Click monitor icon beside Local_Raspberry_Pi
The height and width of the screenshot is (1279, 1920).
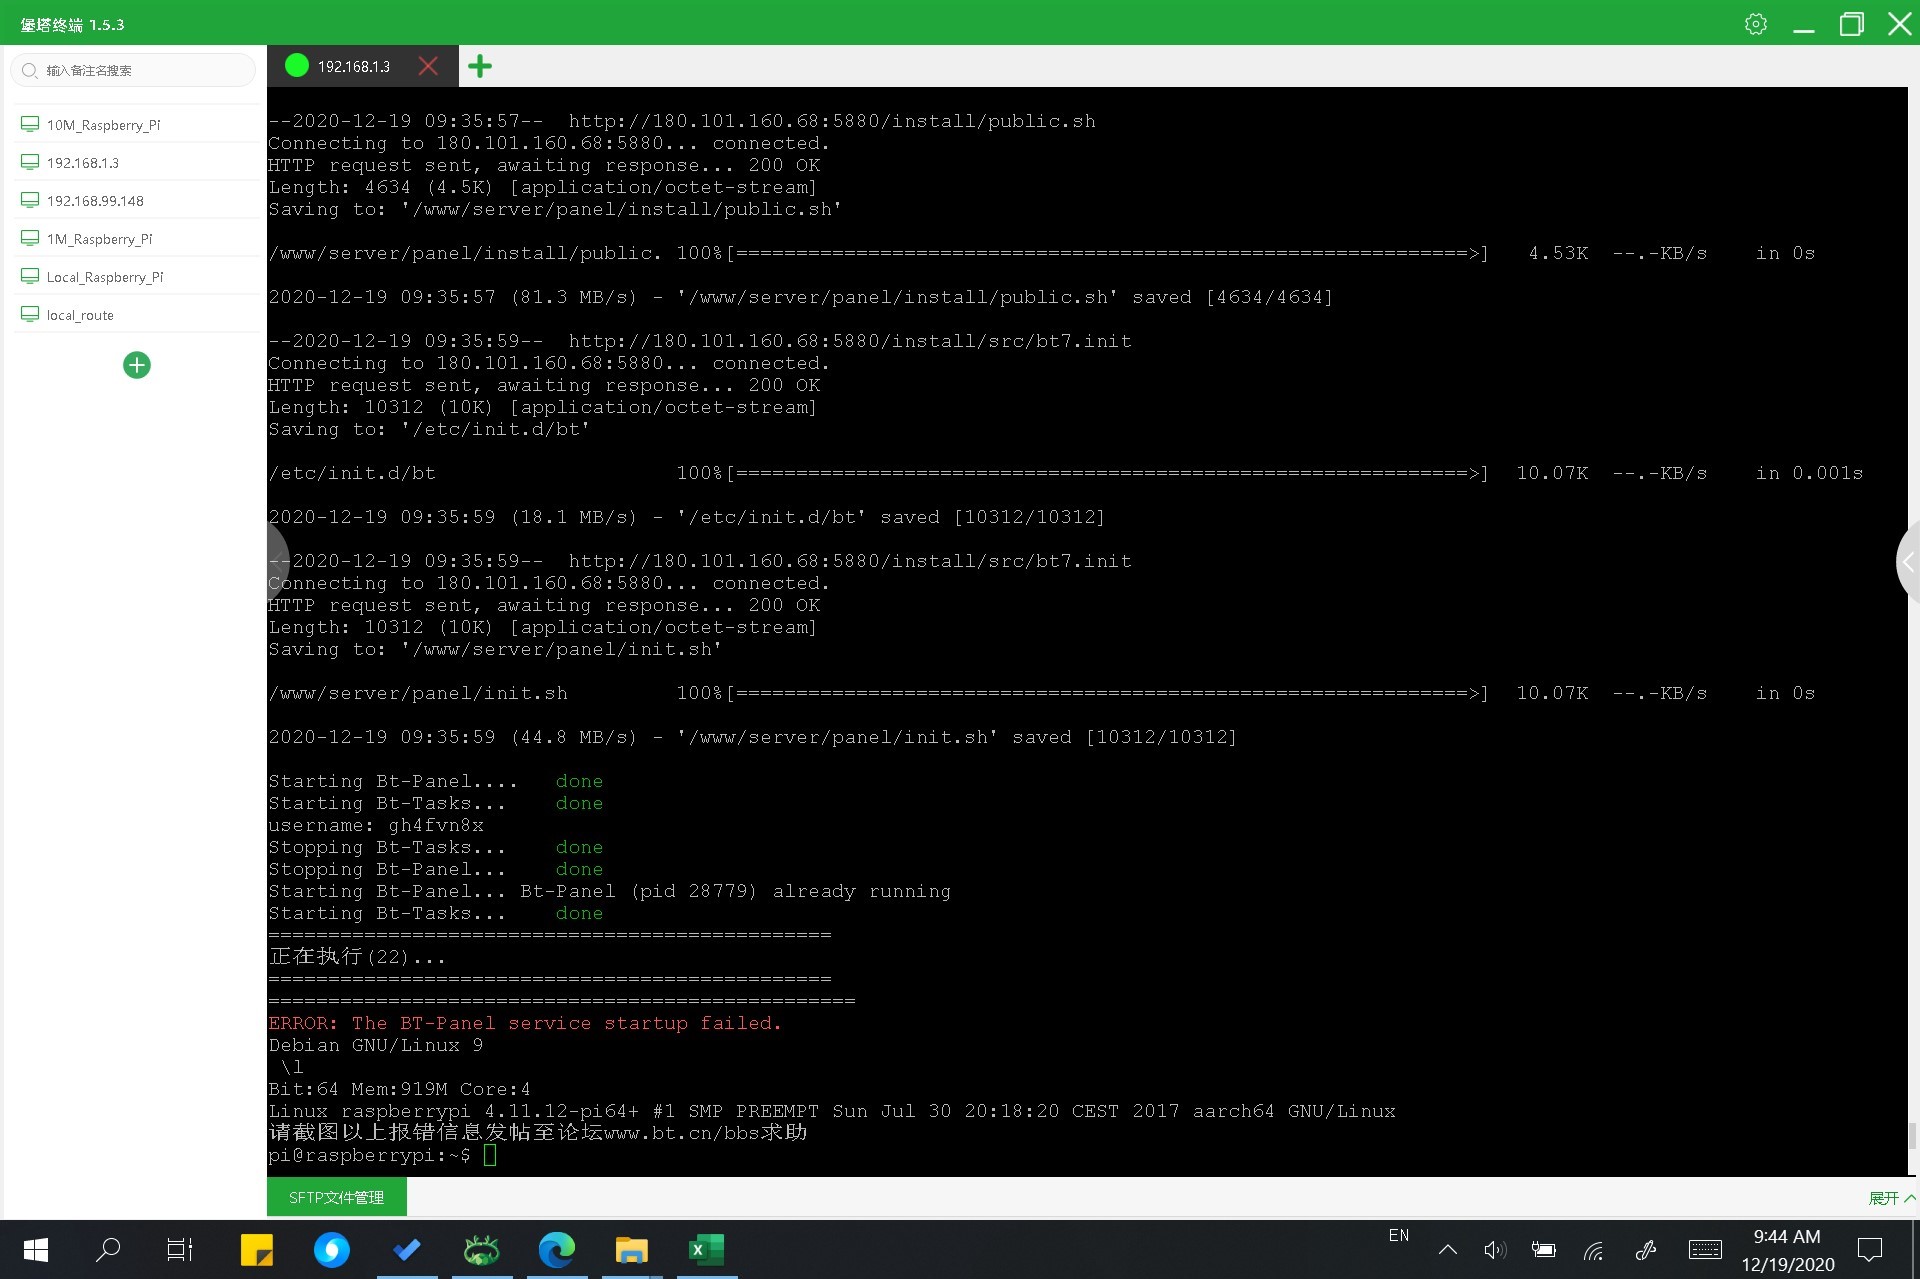(x=30, y=276)
